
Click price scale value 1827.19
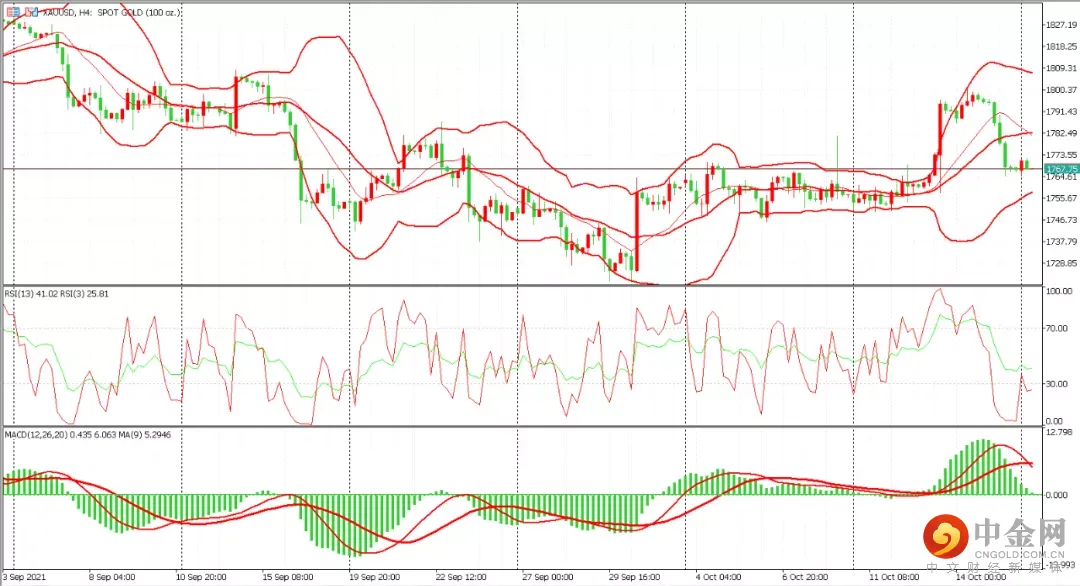(1061, 25)
